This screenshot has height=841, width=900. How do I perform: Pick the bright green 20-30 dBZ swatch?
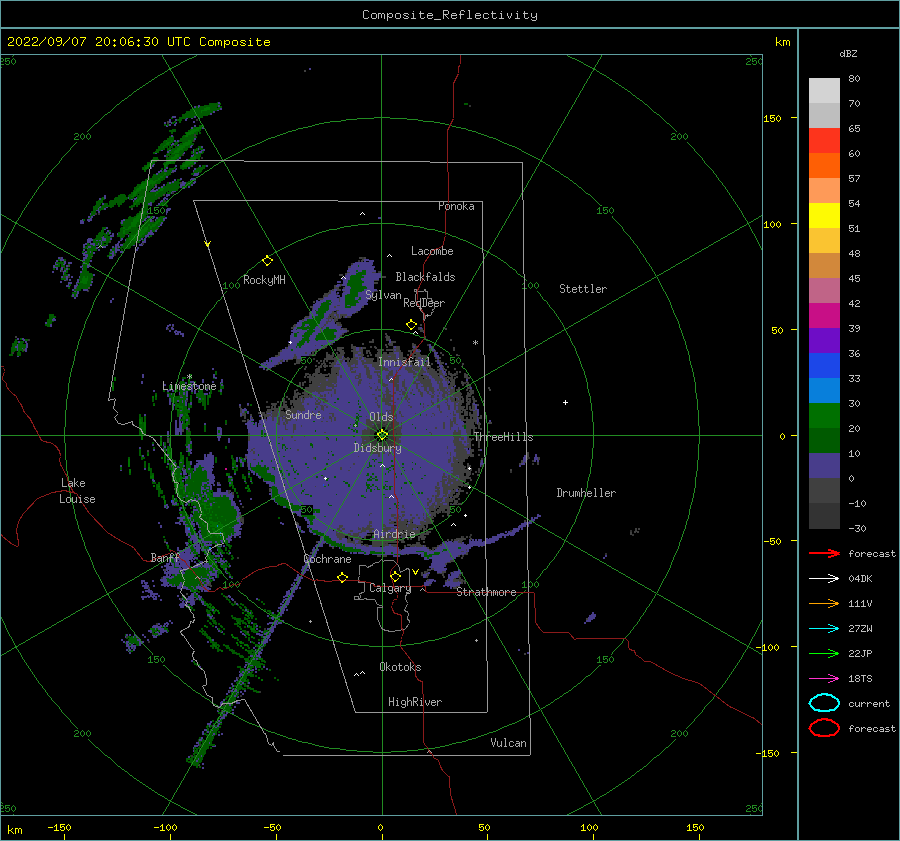tap(824, 416)
